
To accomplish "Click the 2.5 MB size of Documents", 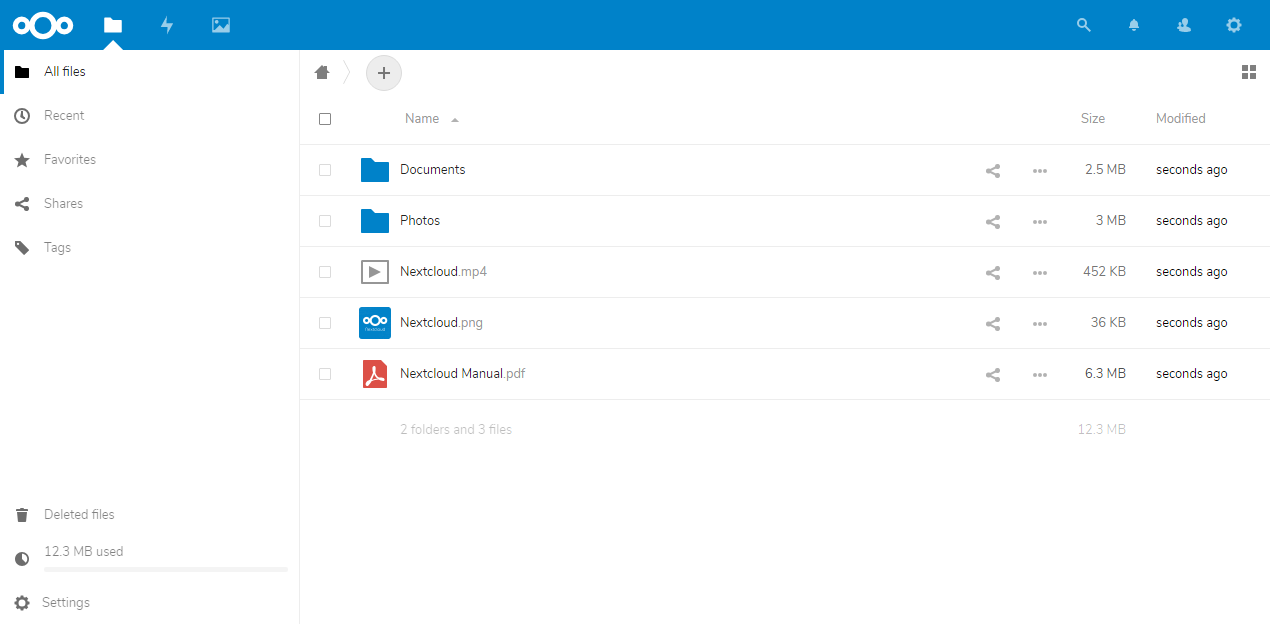I will pos(1105,170).
